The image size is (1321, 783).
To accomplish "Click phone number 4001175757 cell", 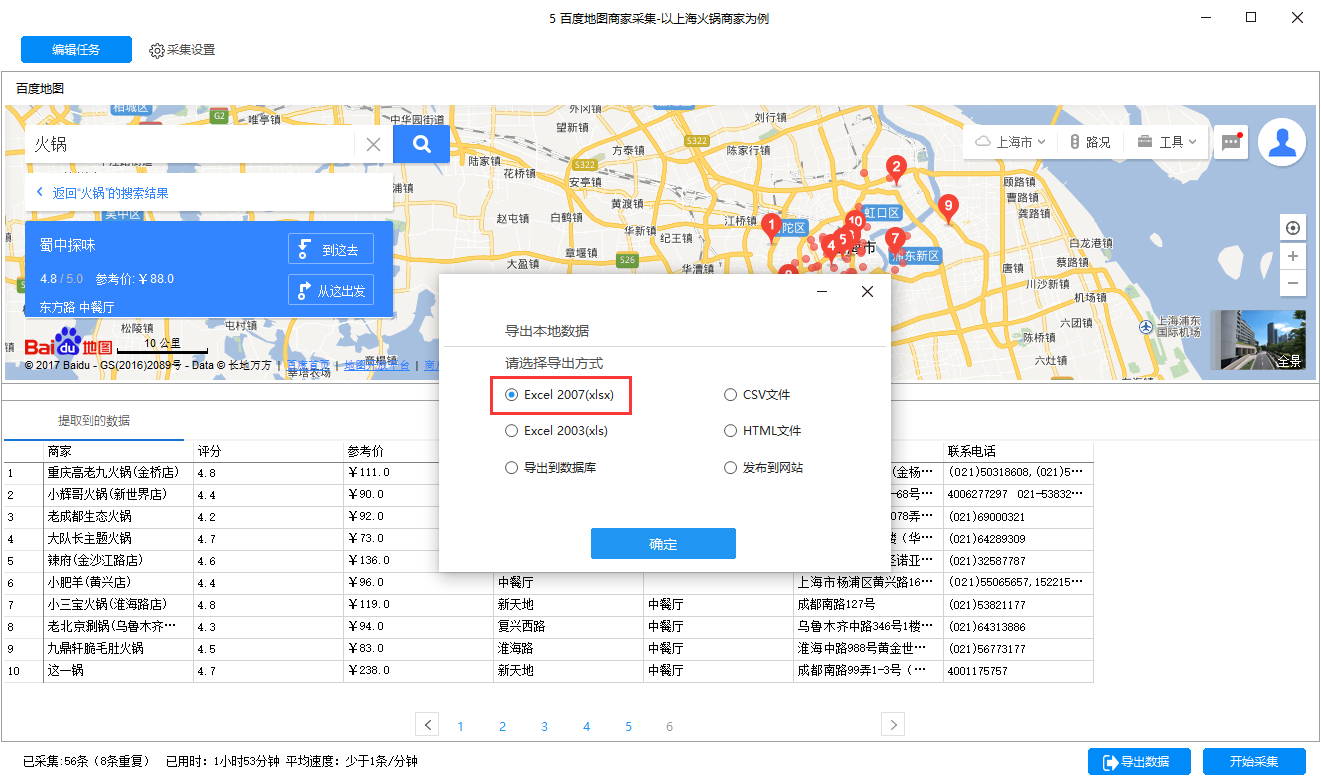I will pos(1019,670).
